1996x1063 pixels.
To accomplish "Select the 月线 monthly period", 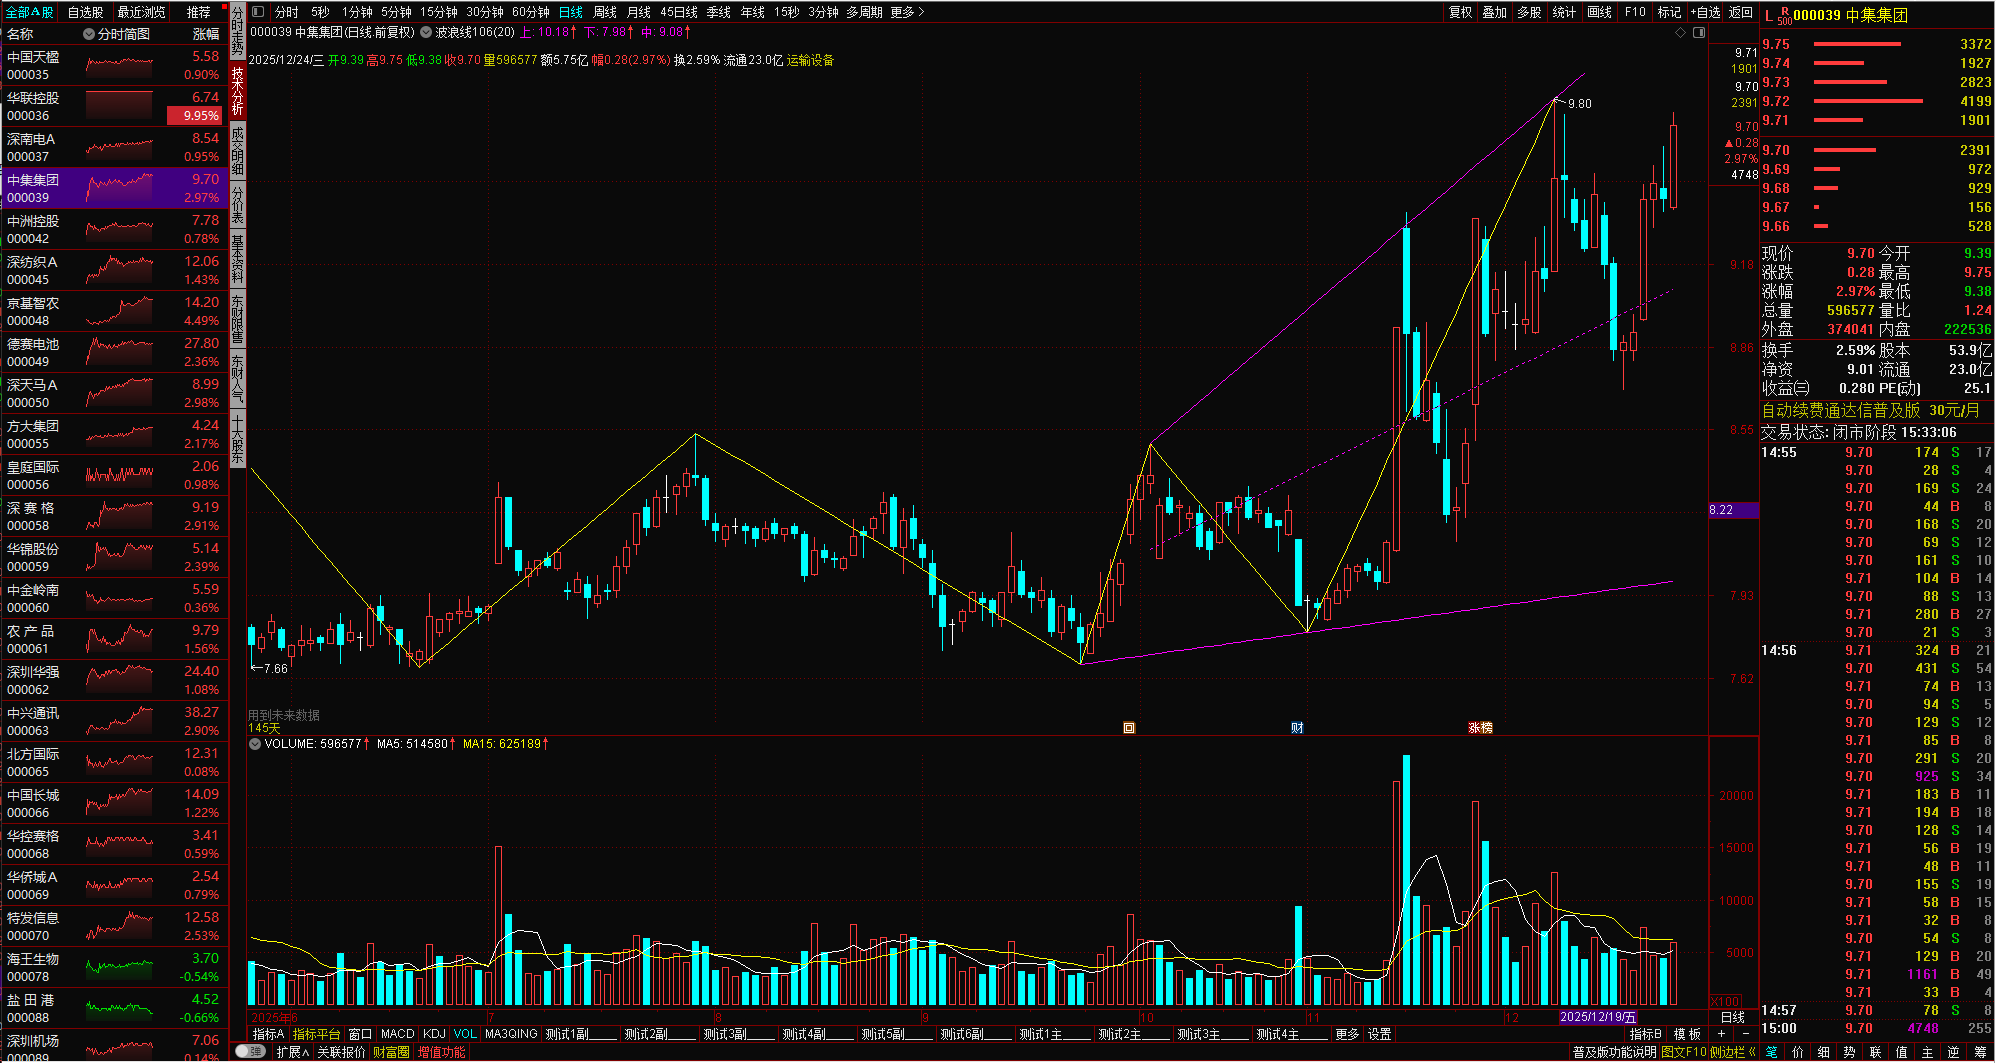I will pos(639,12).
